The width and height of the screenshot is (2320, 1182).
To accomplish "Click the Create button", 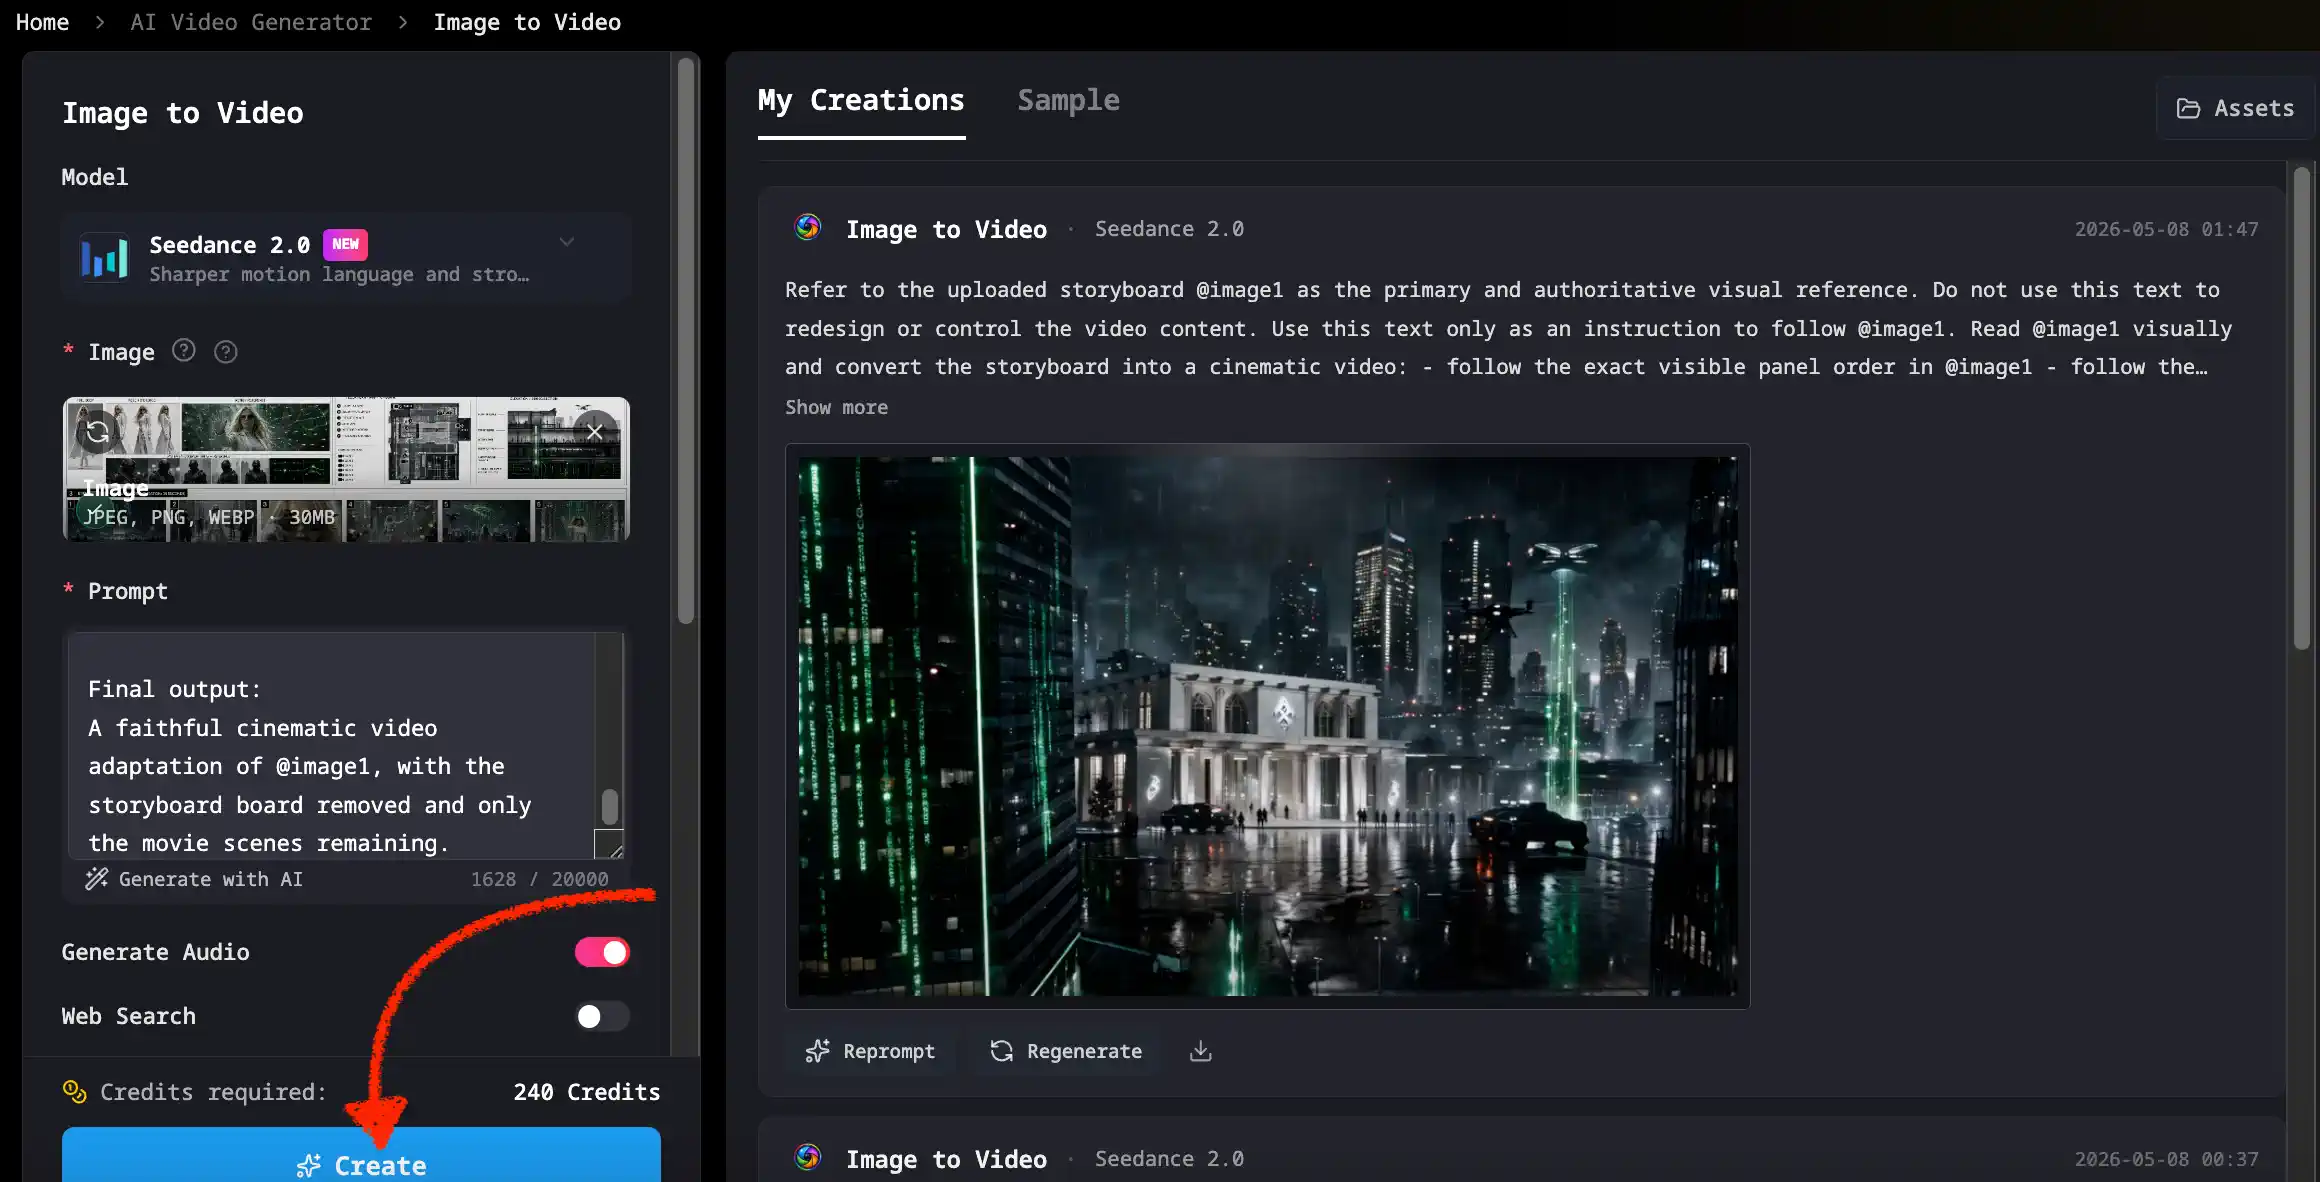I will coord(361,1156).
